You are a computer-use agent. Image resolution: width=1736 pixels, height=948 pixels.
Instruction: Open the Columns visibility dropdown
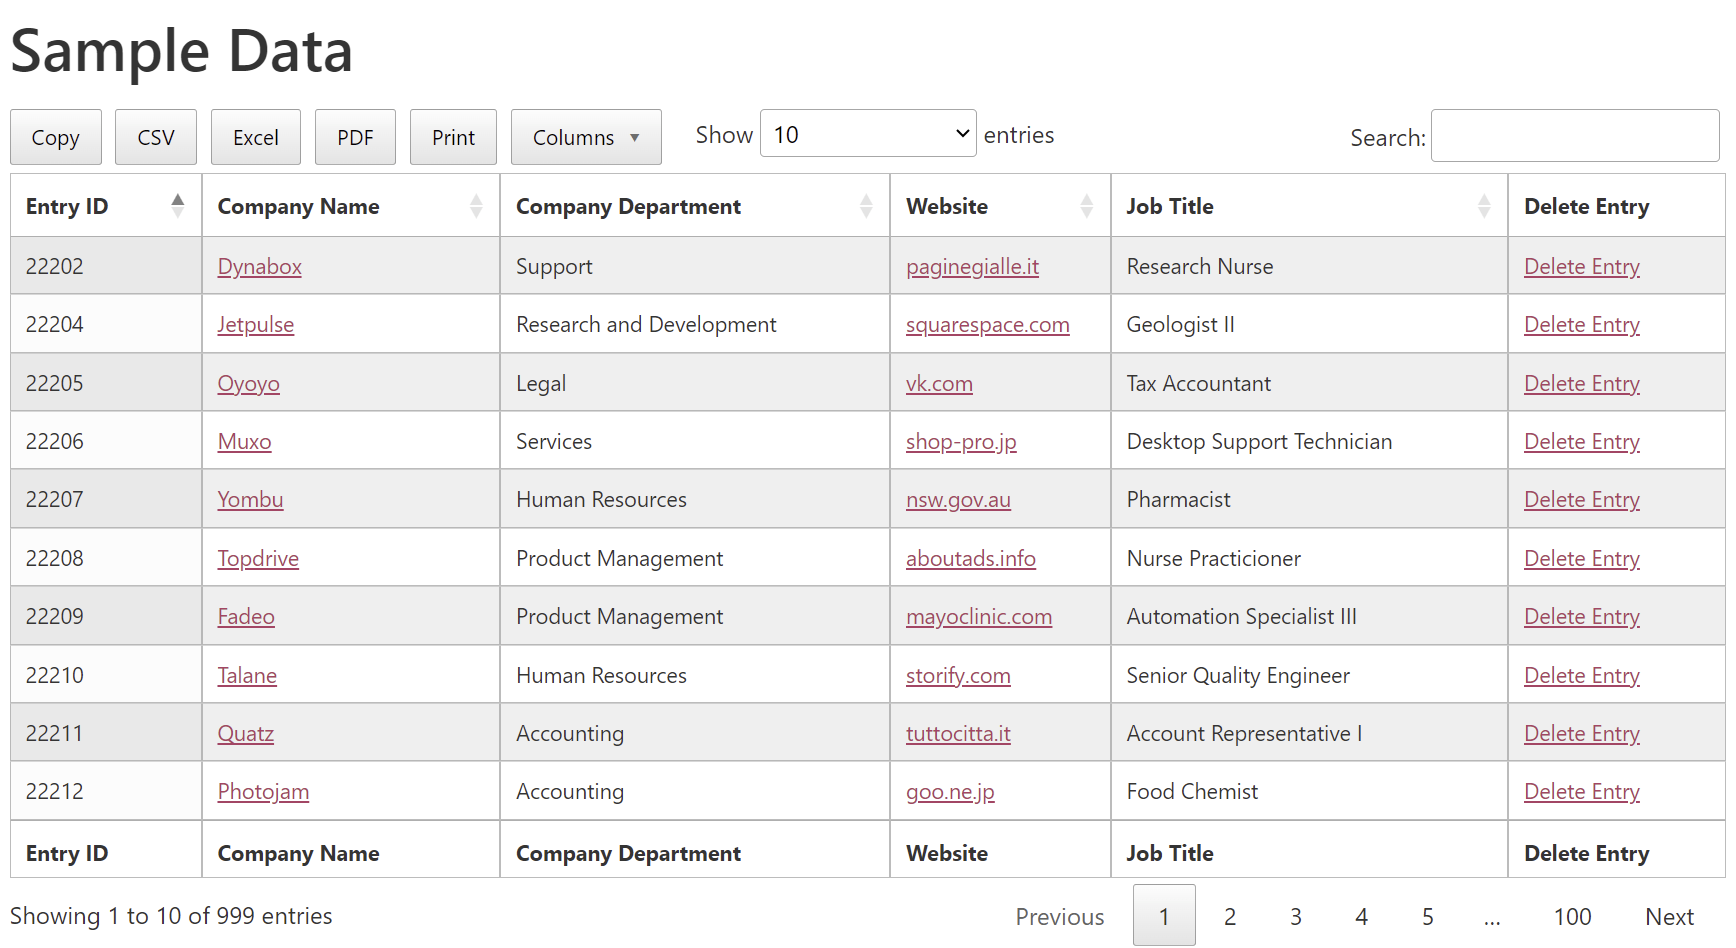(x=585, y=137)
